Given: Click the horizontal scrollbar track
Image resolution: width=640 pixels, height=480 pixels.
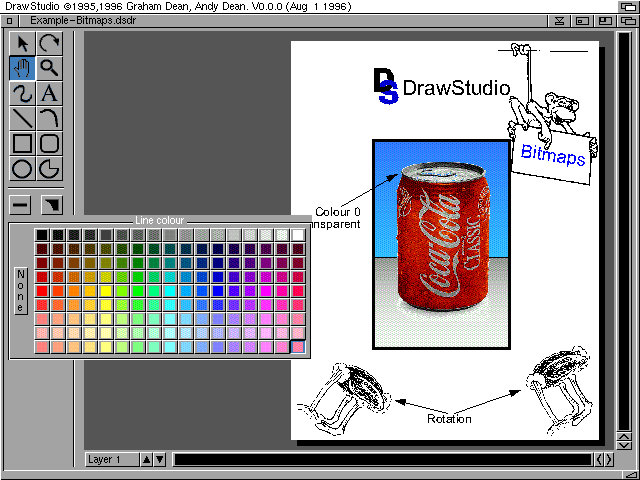Looking at the screenshot, I should 383,460.
